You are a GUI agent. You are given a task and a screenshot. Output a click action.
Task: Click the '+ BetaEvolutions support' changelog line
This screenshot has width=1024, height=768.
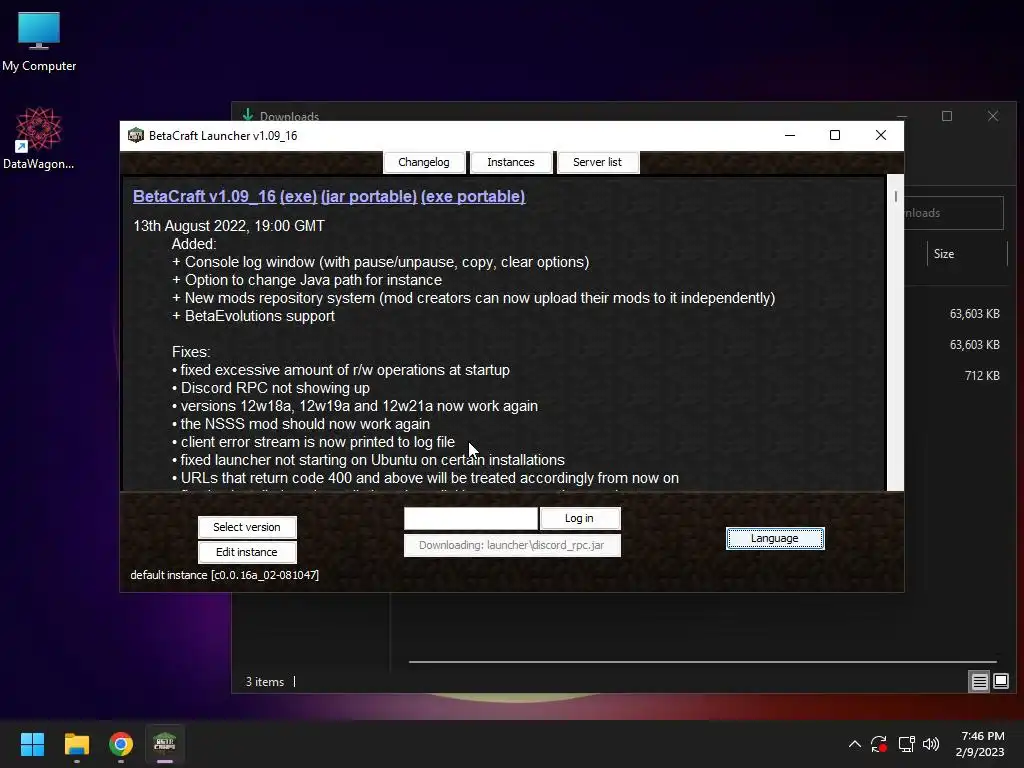253,316
